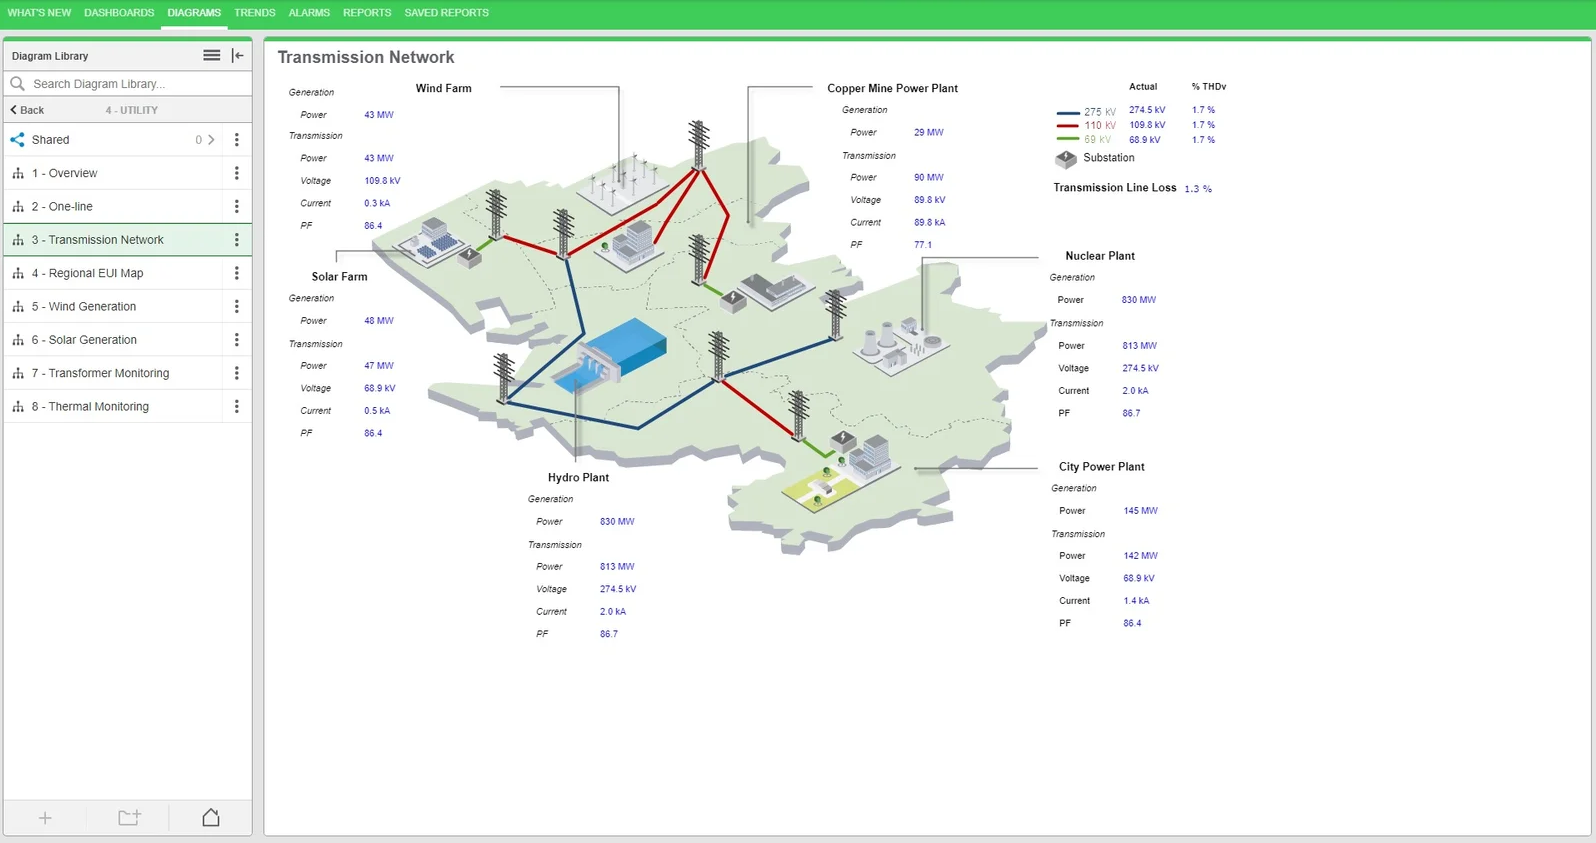The width and height of the screenshot is (1596, 843).
Task: Expand the Shared folder chevron
Action: pos(211,140)
